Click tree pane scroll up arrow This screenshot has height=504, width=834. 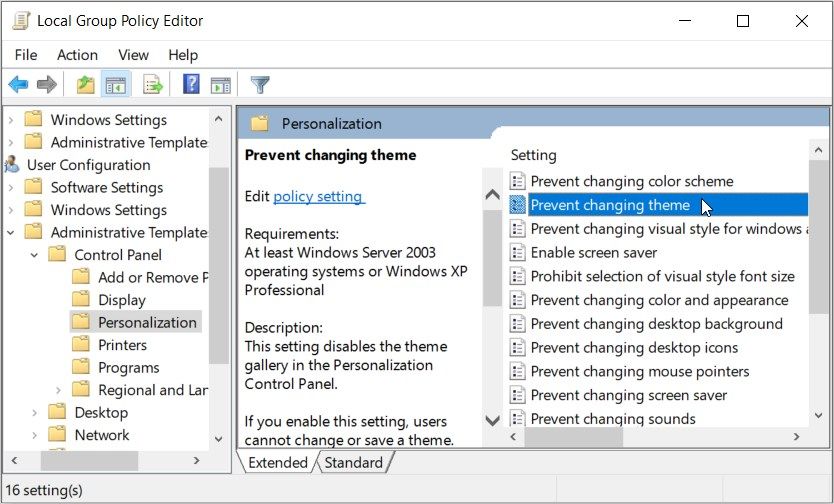pyautogui.click(x=219, y=119)
